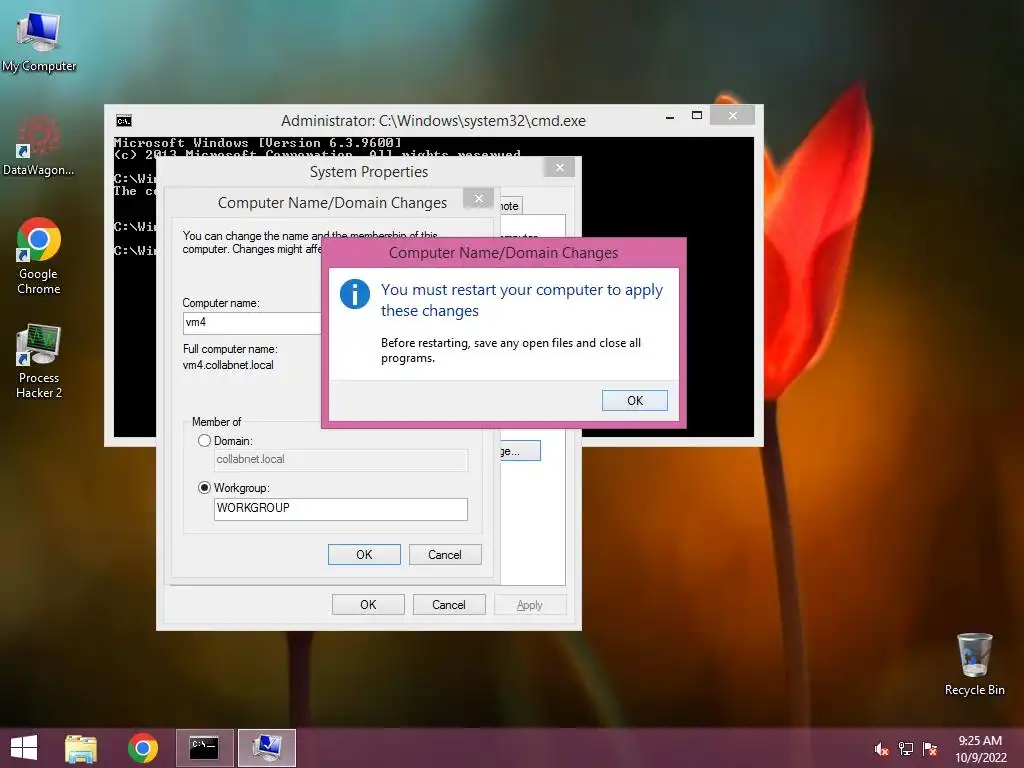Image resolution: width=1024 pixels, height=768 pixels.
Task: Click the partially hidden Change... button
Action: coord(520,451)
